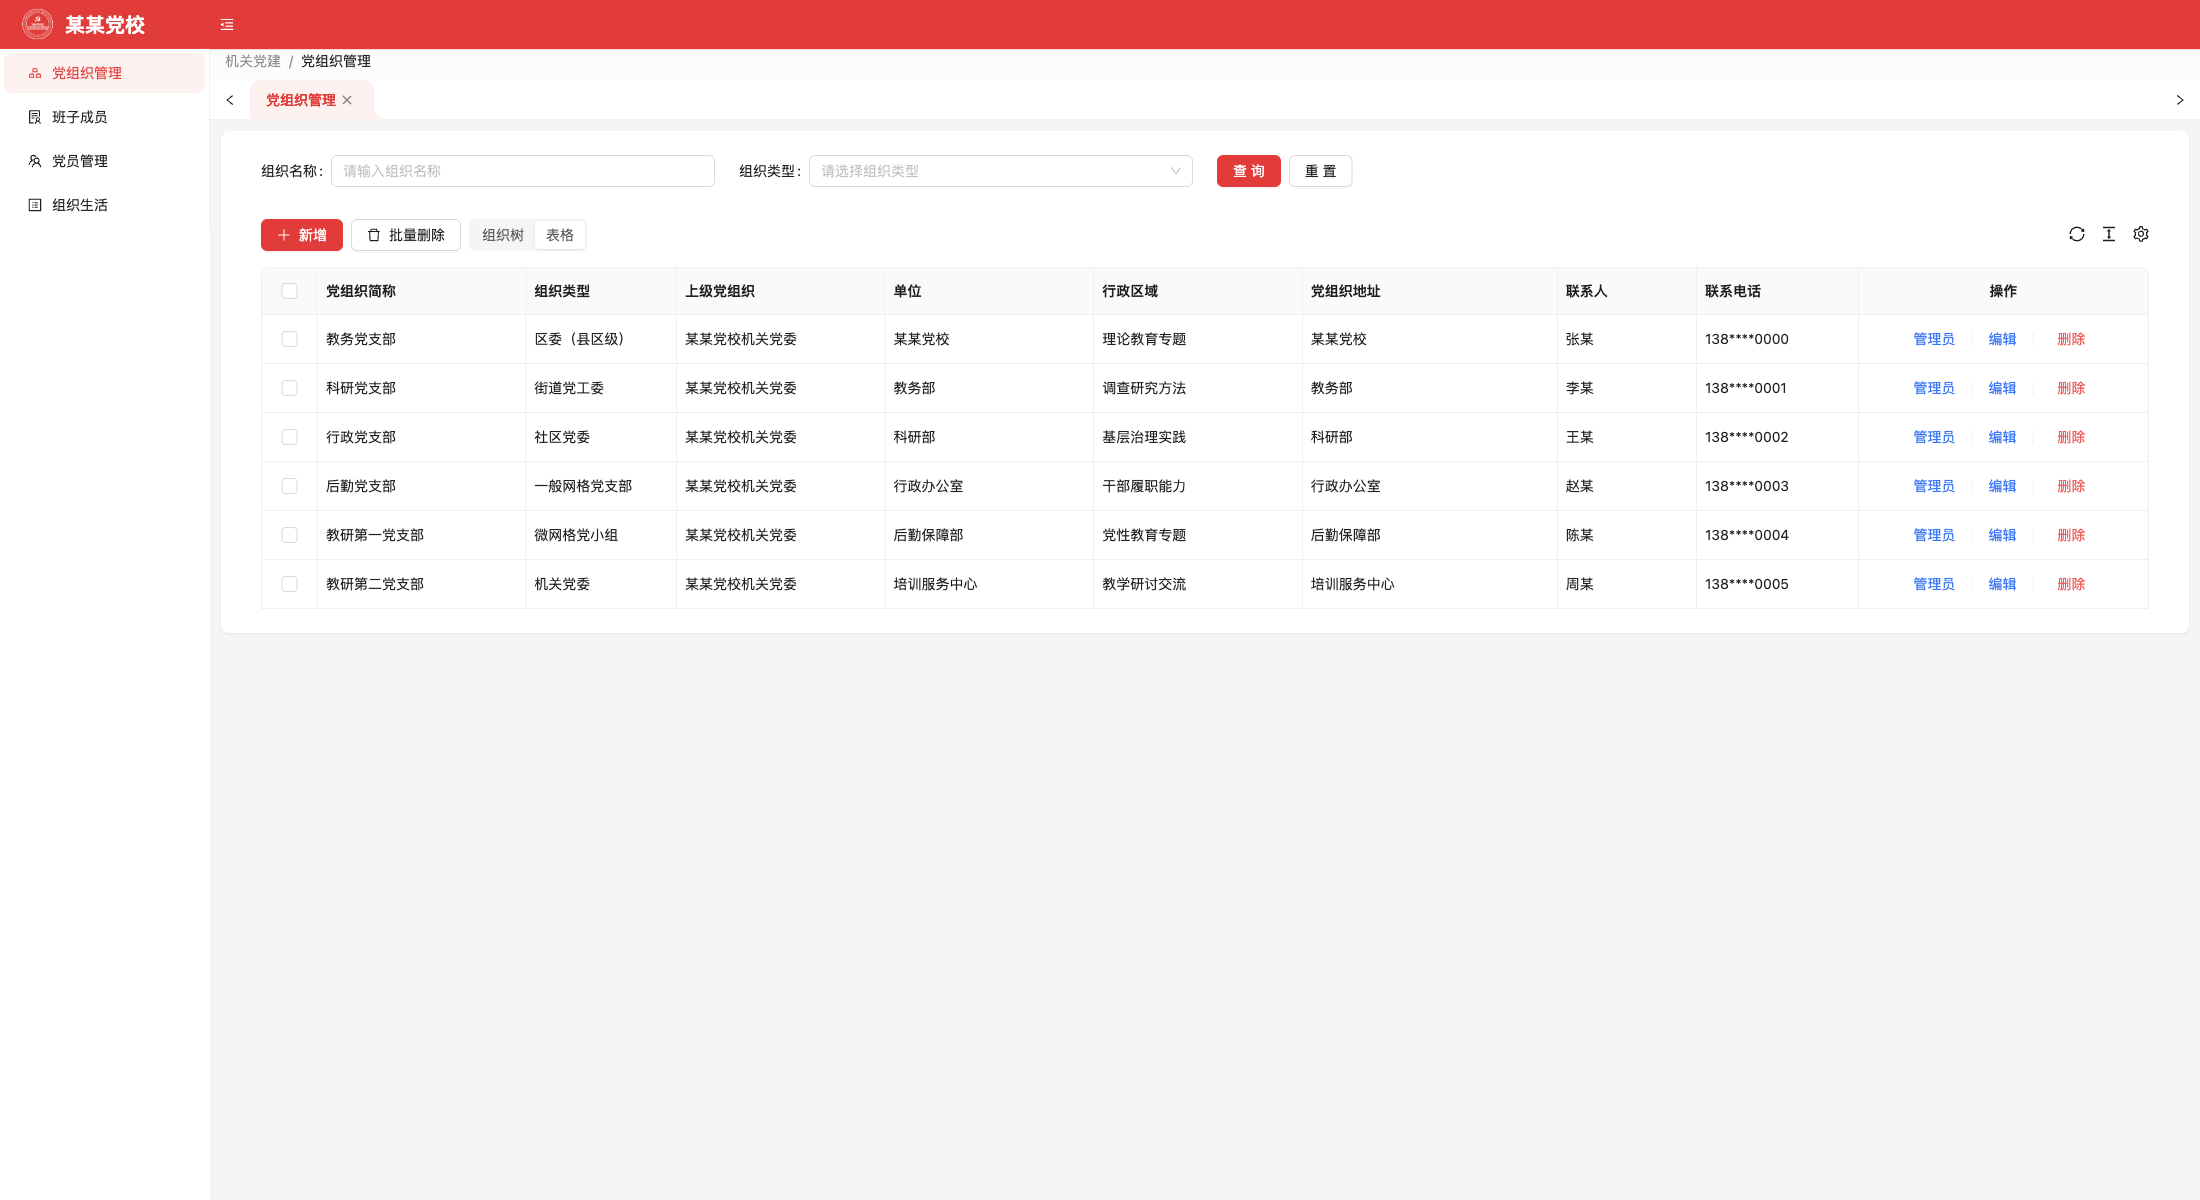Check the row for 科研党支部
This screenshot has width=2200, height=1200.
[290, 388]
